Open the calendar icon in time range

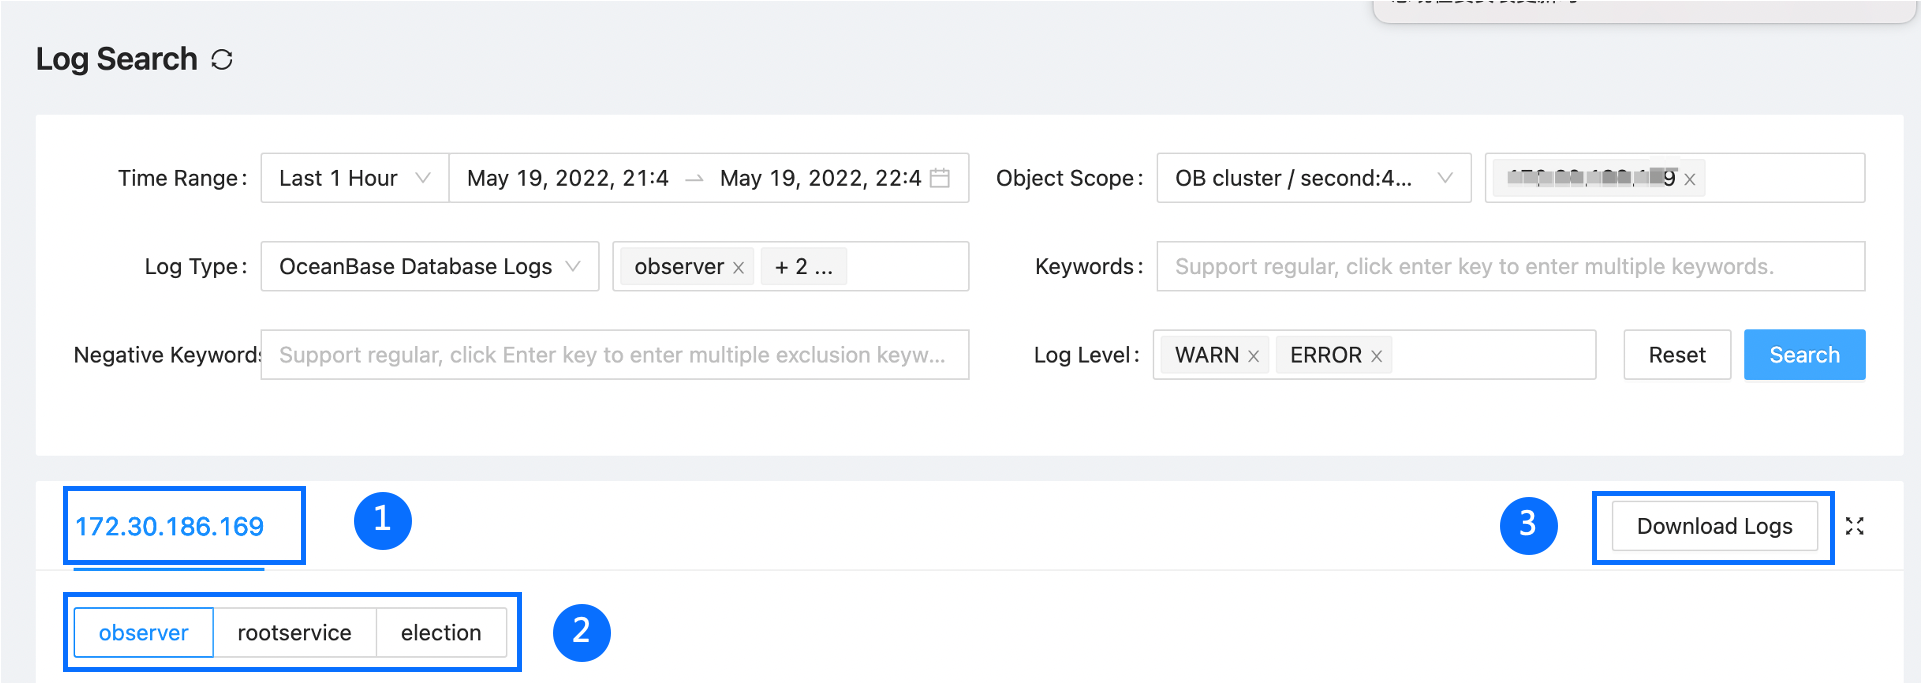(x=940, y=178)
